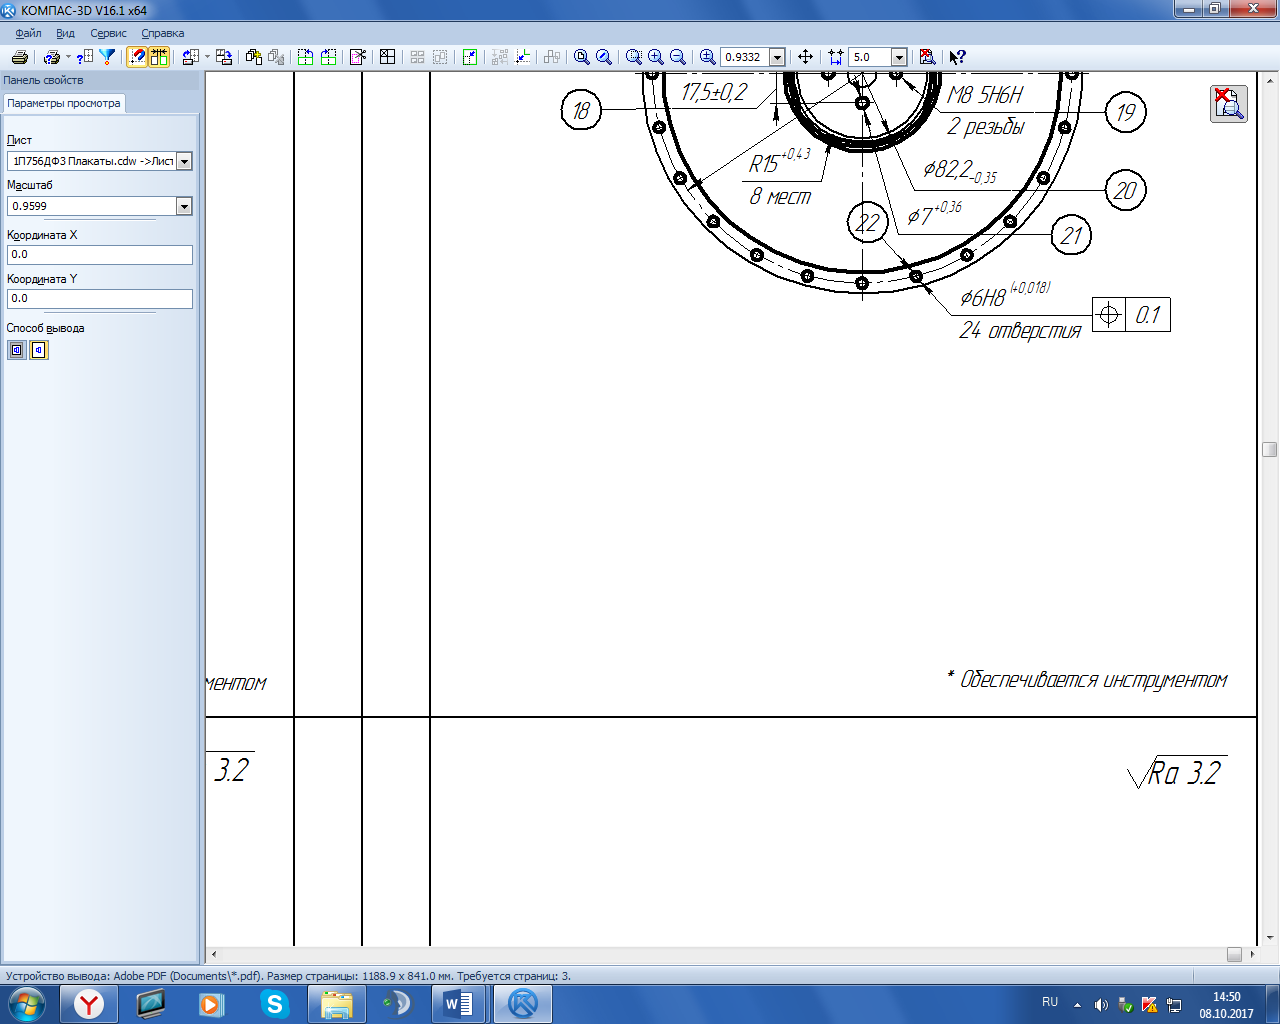
Task: Select the highlighted second output method toggle
Action: click(39, 350)
